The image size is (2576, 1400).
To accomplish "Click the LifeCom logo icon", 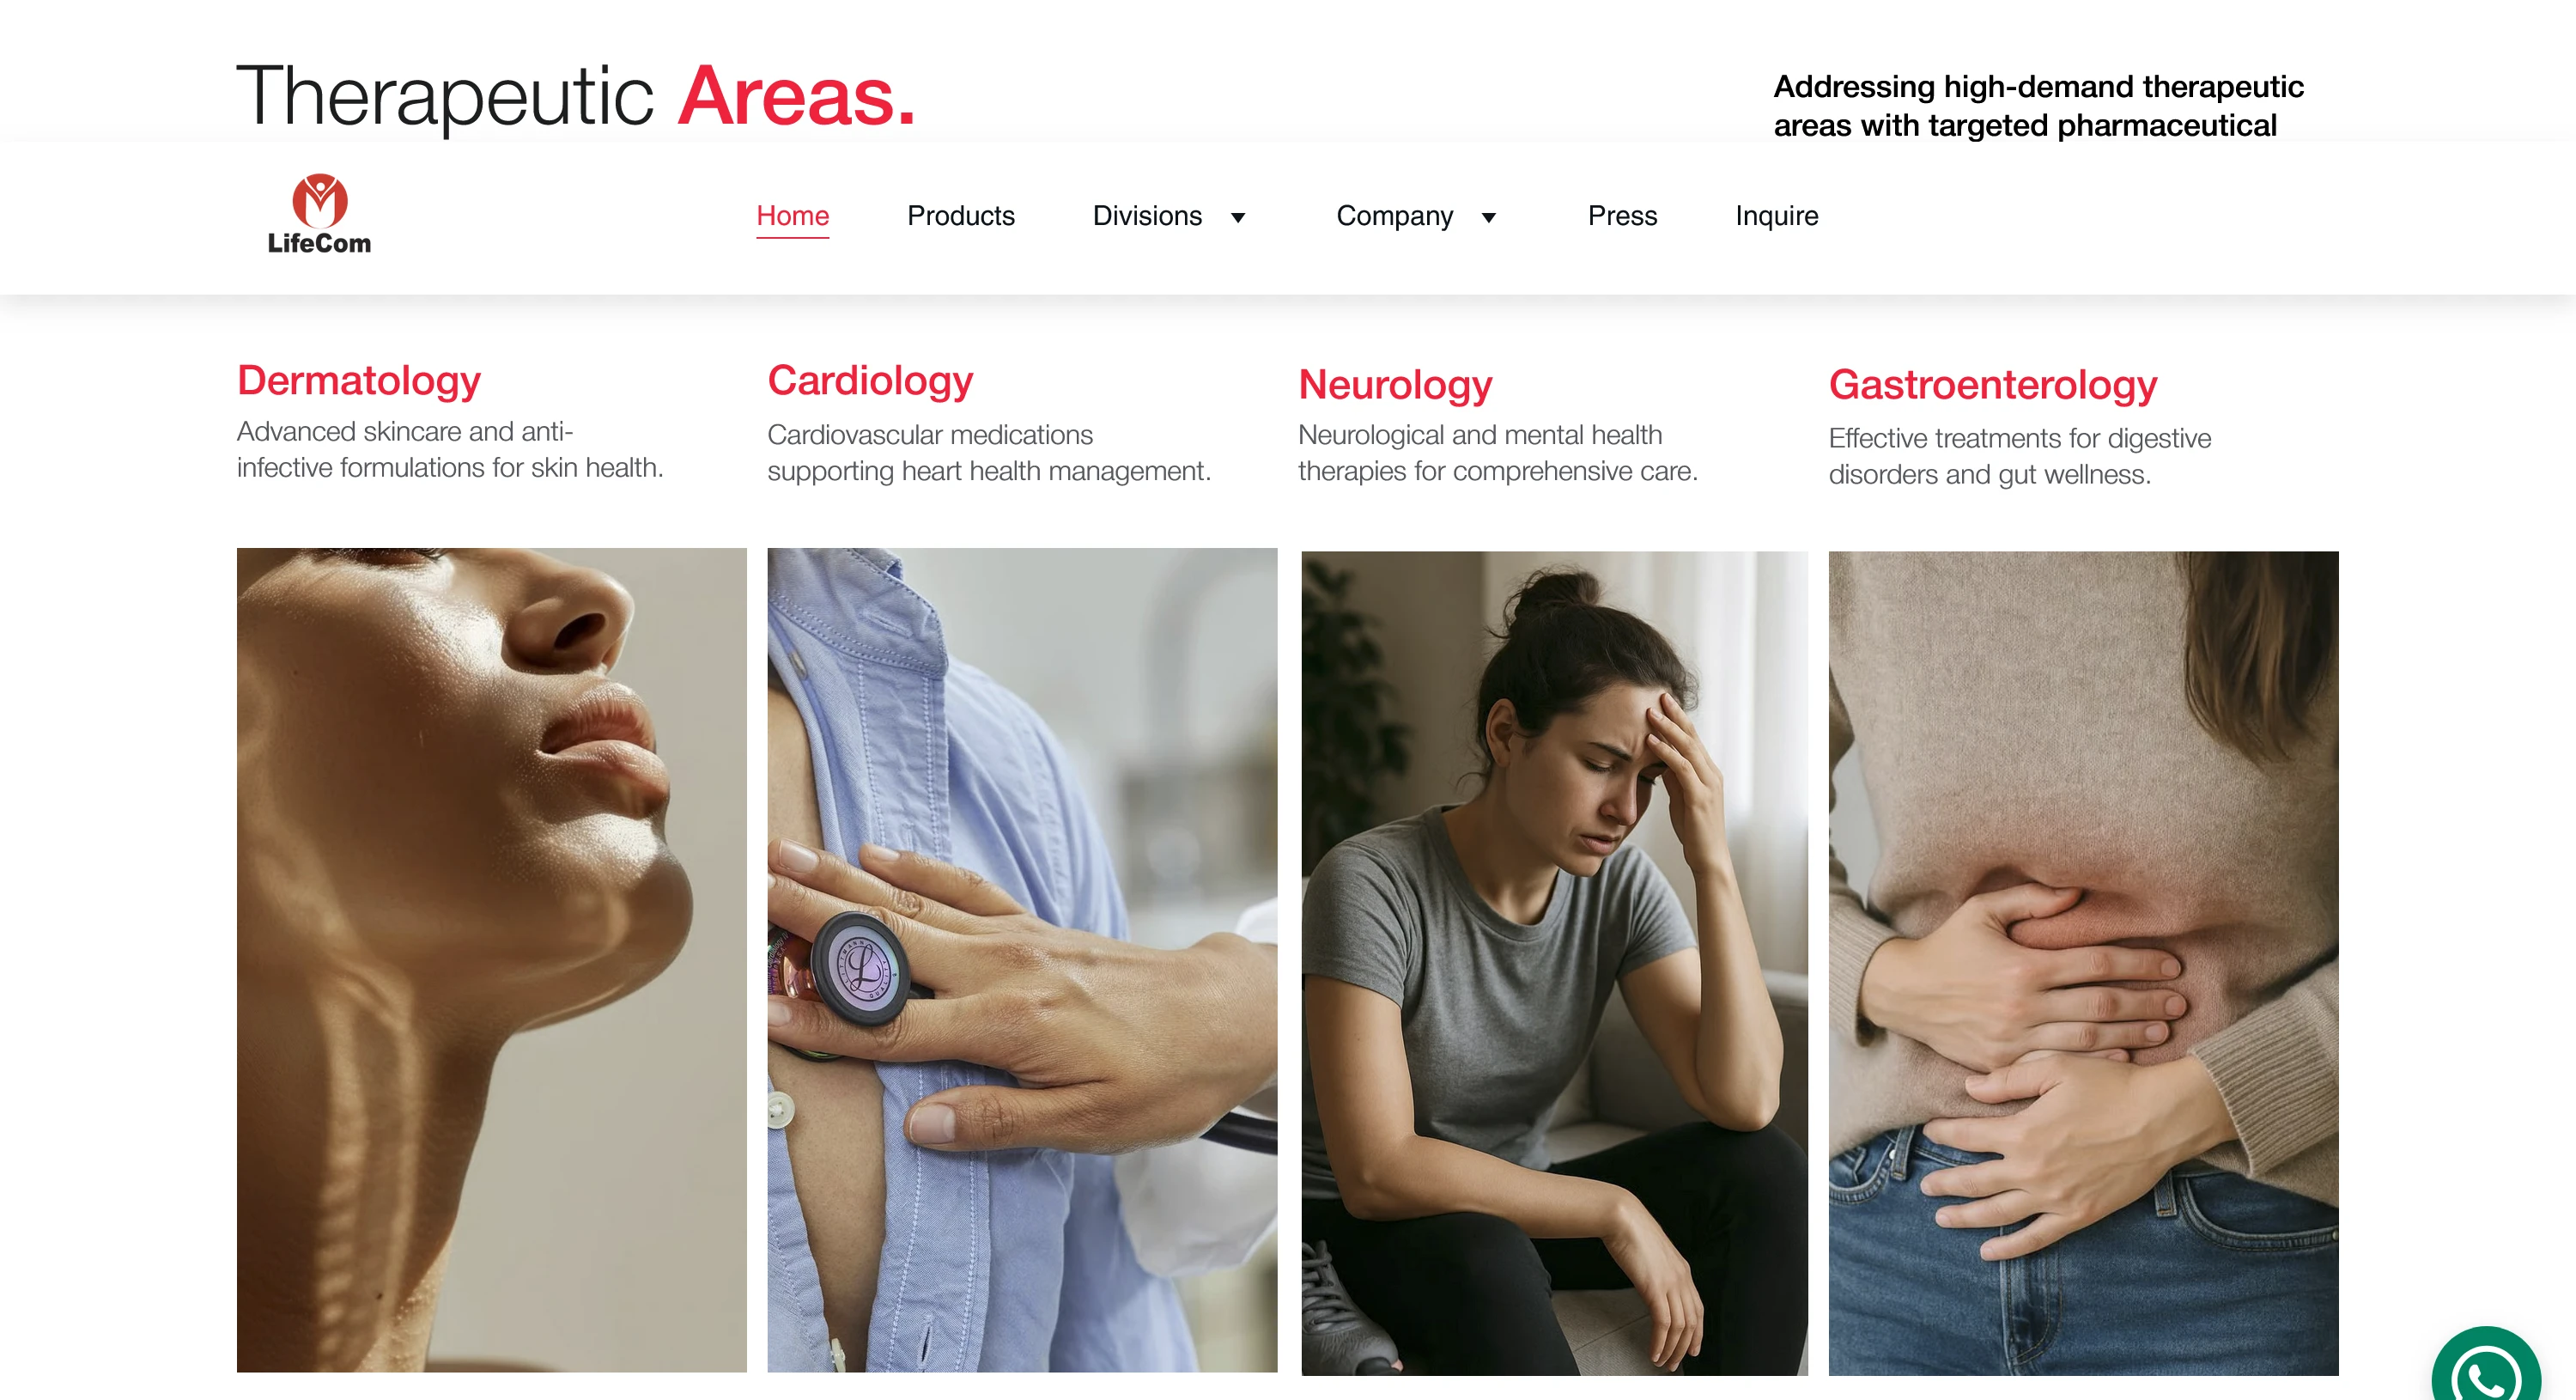I will pyautogui.click(x=320, y=200).
